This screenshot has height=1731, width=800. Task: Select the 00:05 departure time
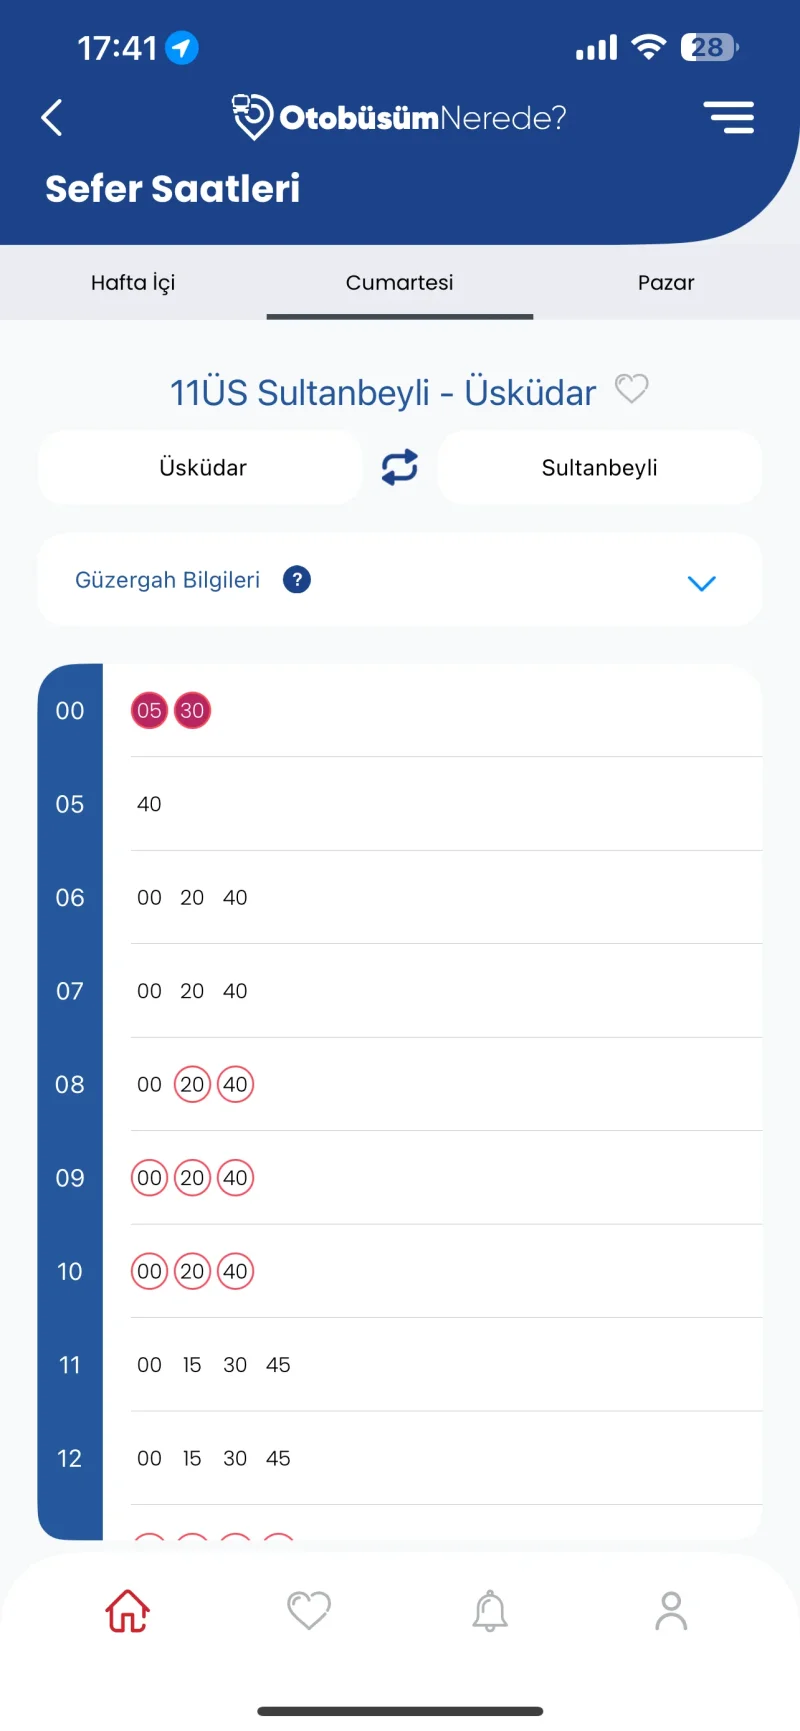tap(149, 711)
